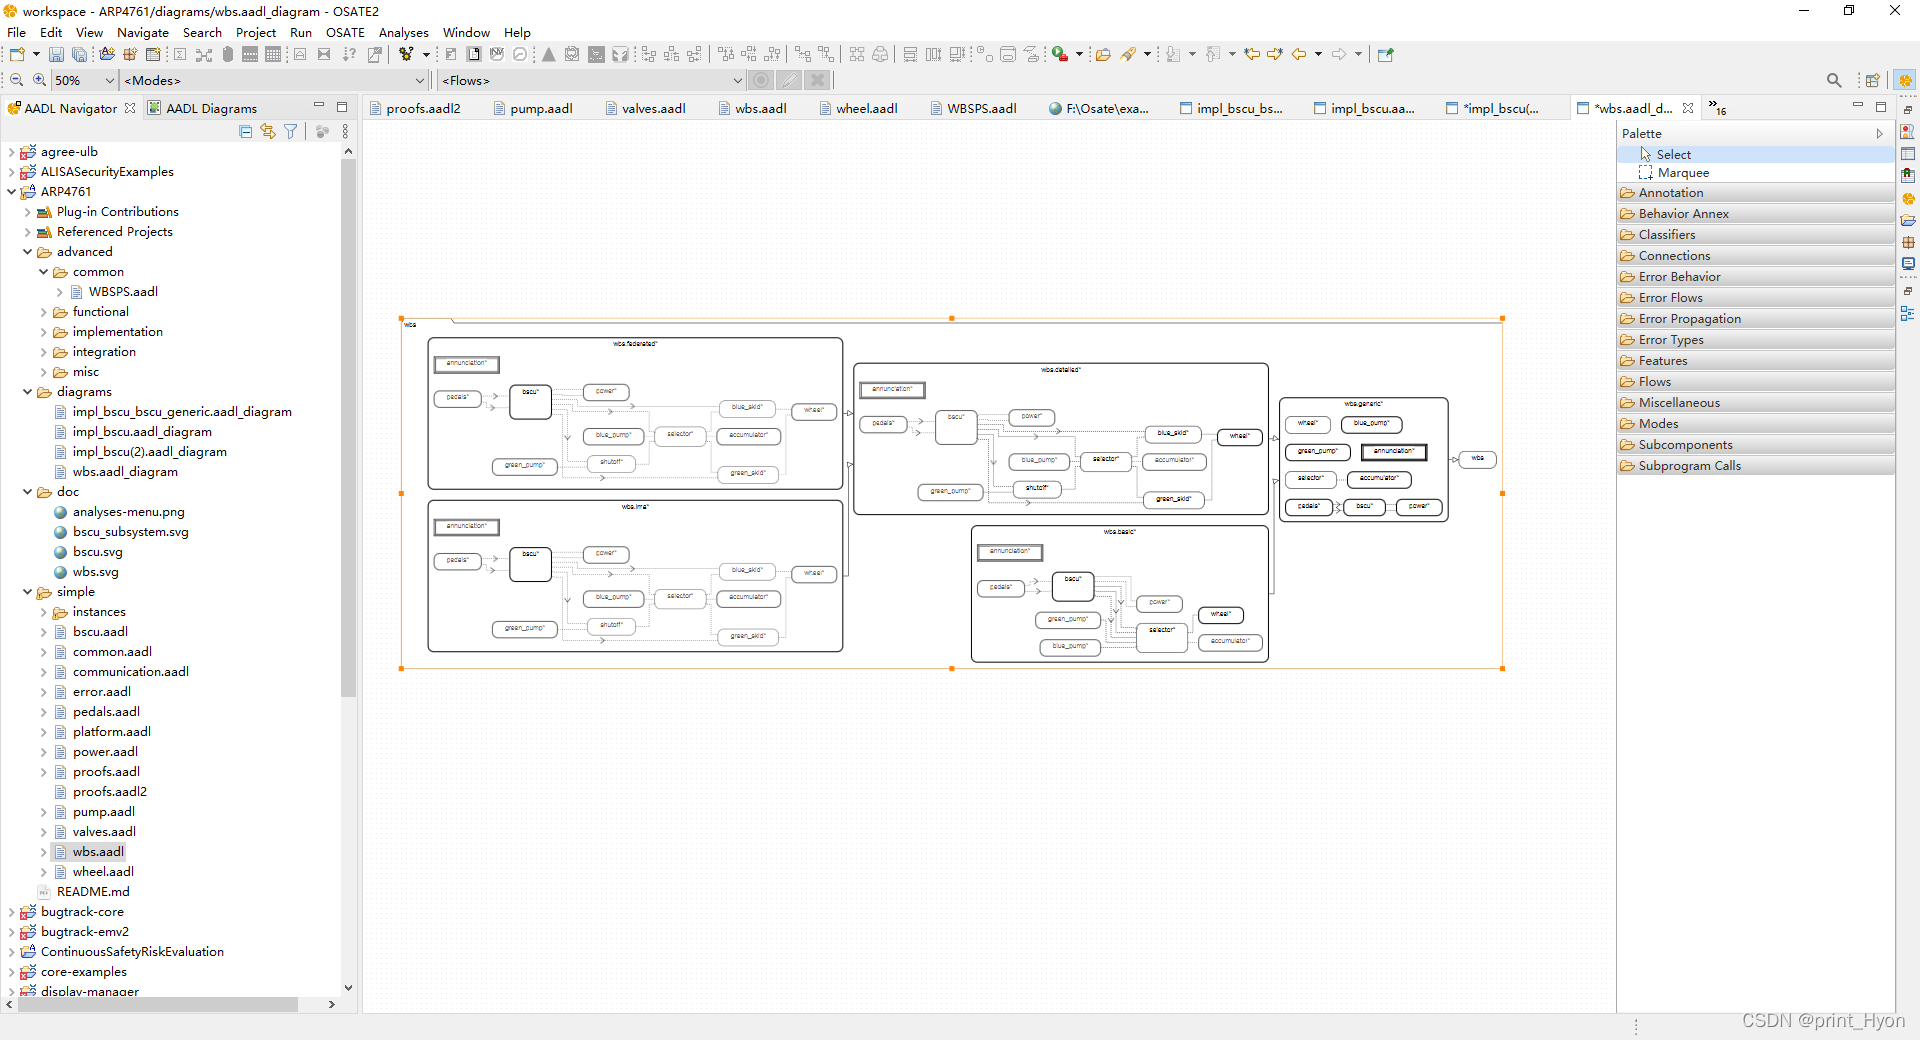Click the navigator View Menu dots icon
The height and width of the screenshot is (1040, 1920).
(345, 131)
